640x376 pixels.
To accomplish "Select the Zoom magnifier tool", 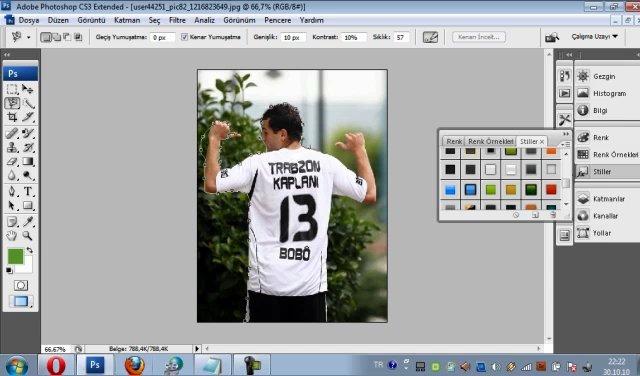I will pyautogui.click(x=27, y=236).
